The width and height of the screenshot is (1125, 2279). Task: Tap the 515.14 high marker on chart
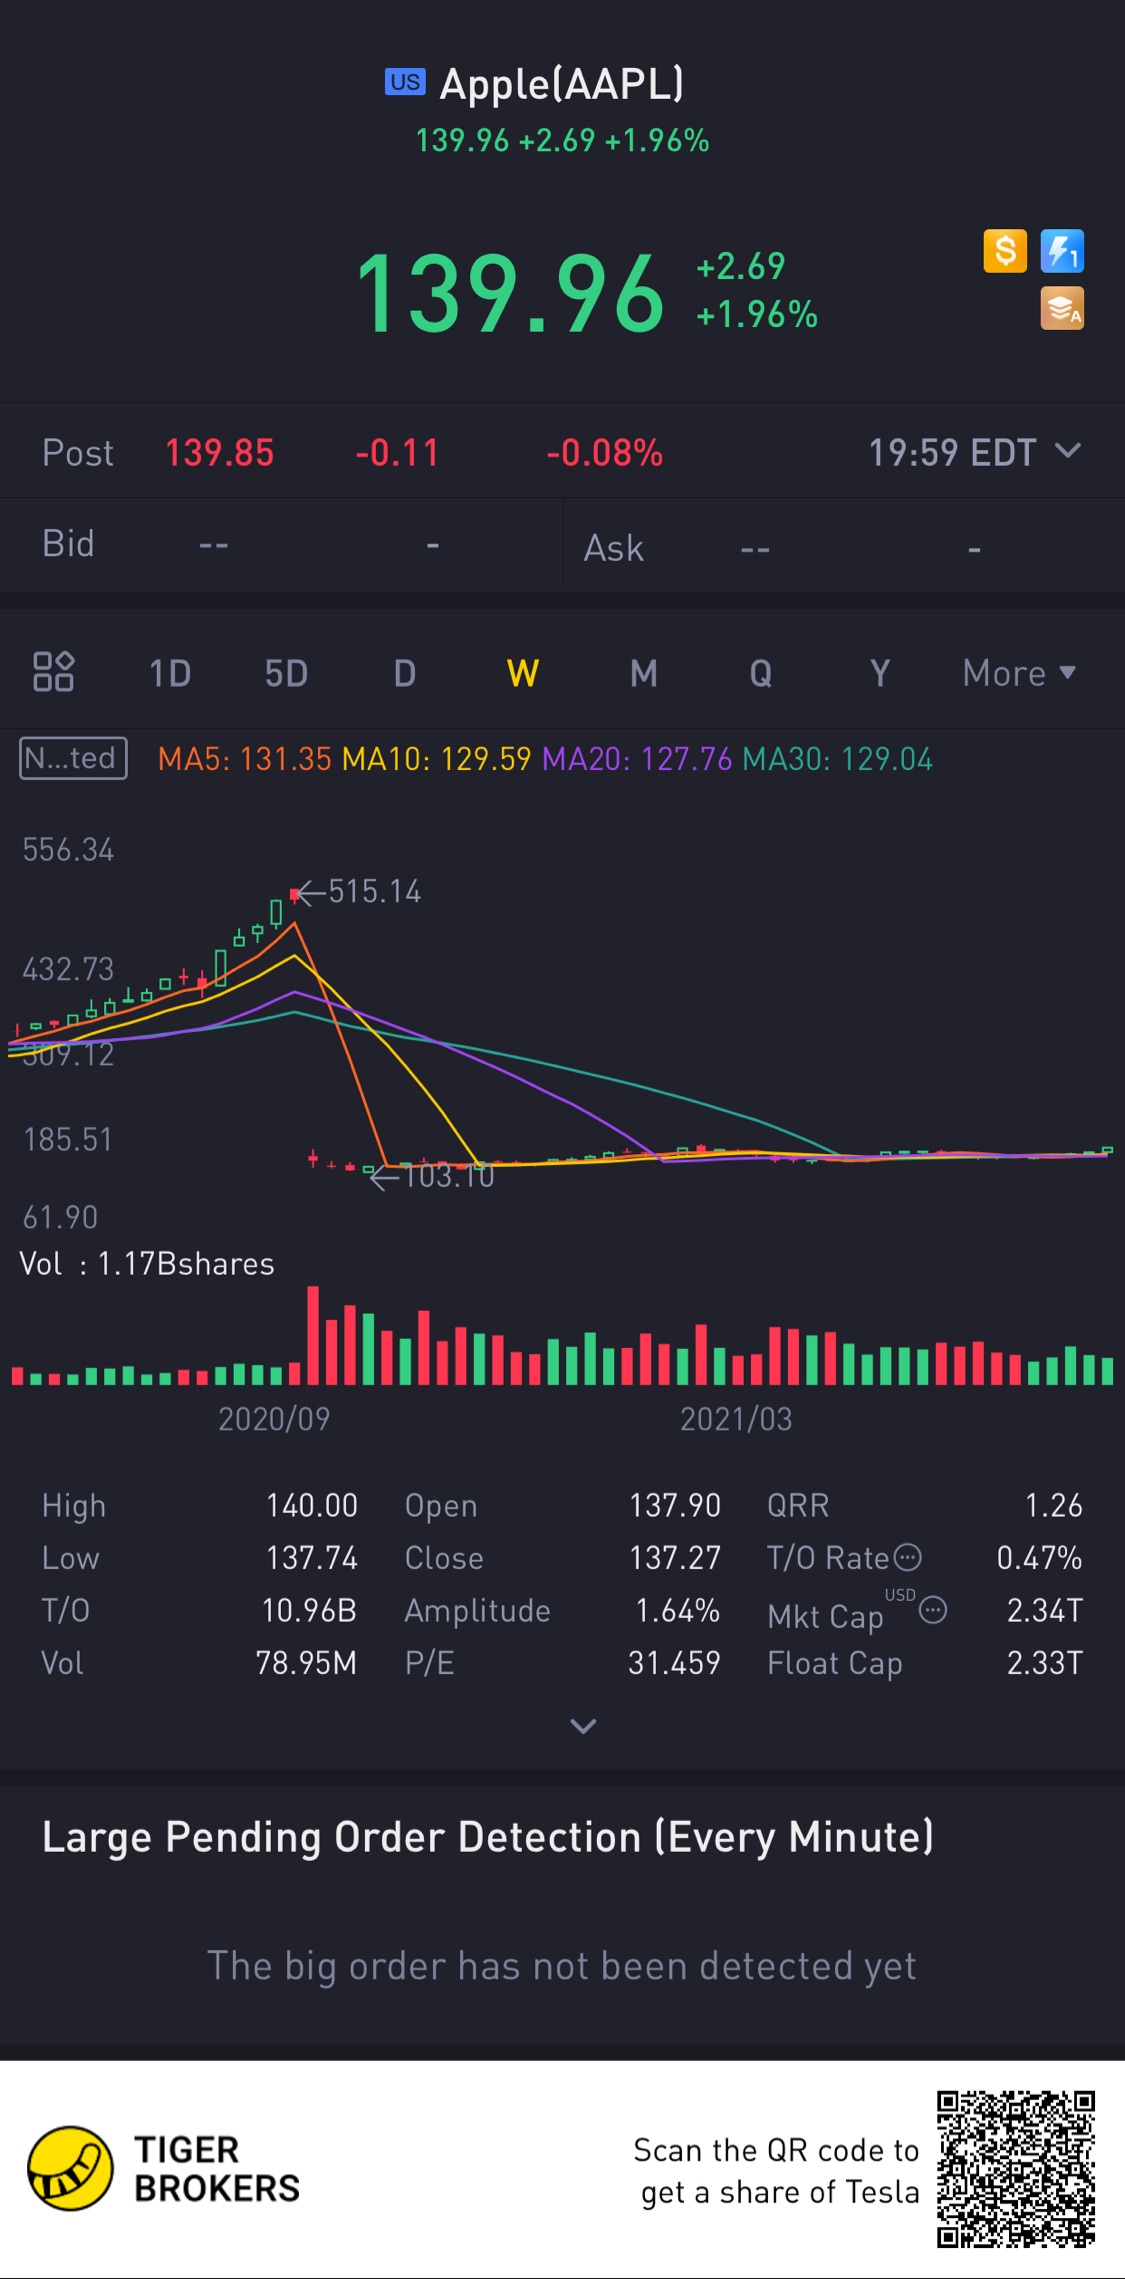362,891
